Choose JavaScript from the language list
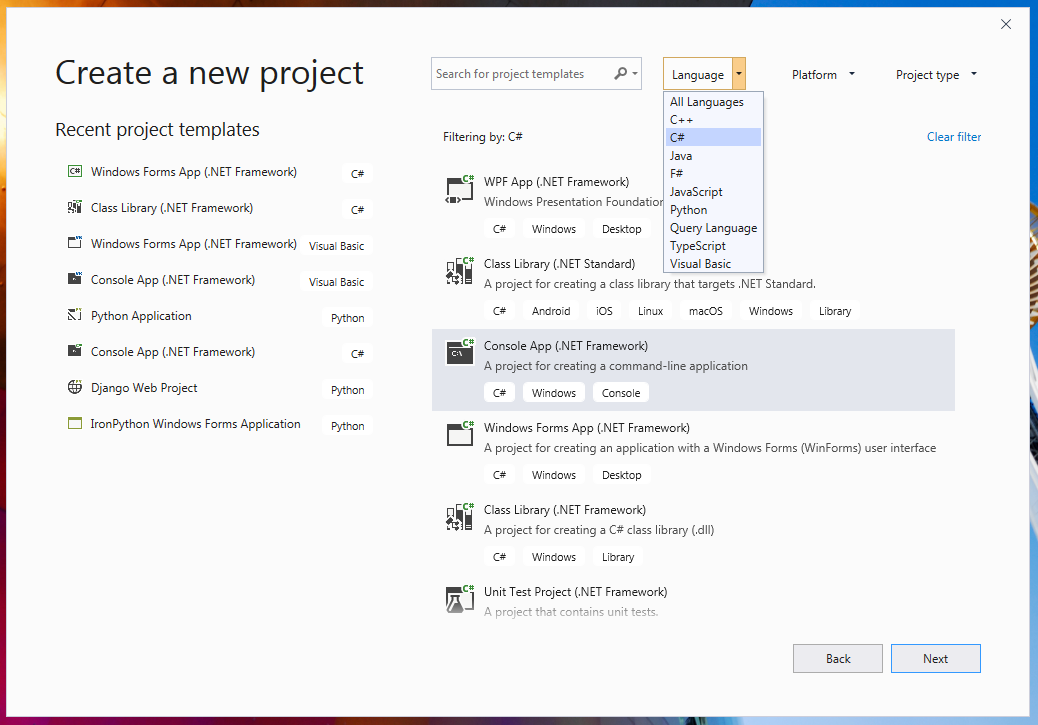 713,191
